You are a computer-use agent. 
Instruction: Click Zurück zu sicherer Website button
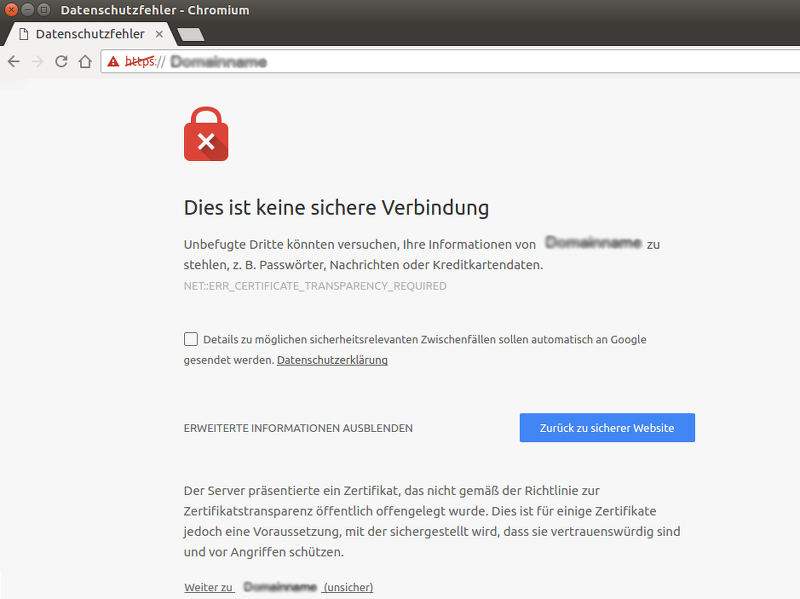(x=607, y=428)
